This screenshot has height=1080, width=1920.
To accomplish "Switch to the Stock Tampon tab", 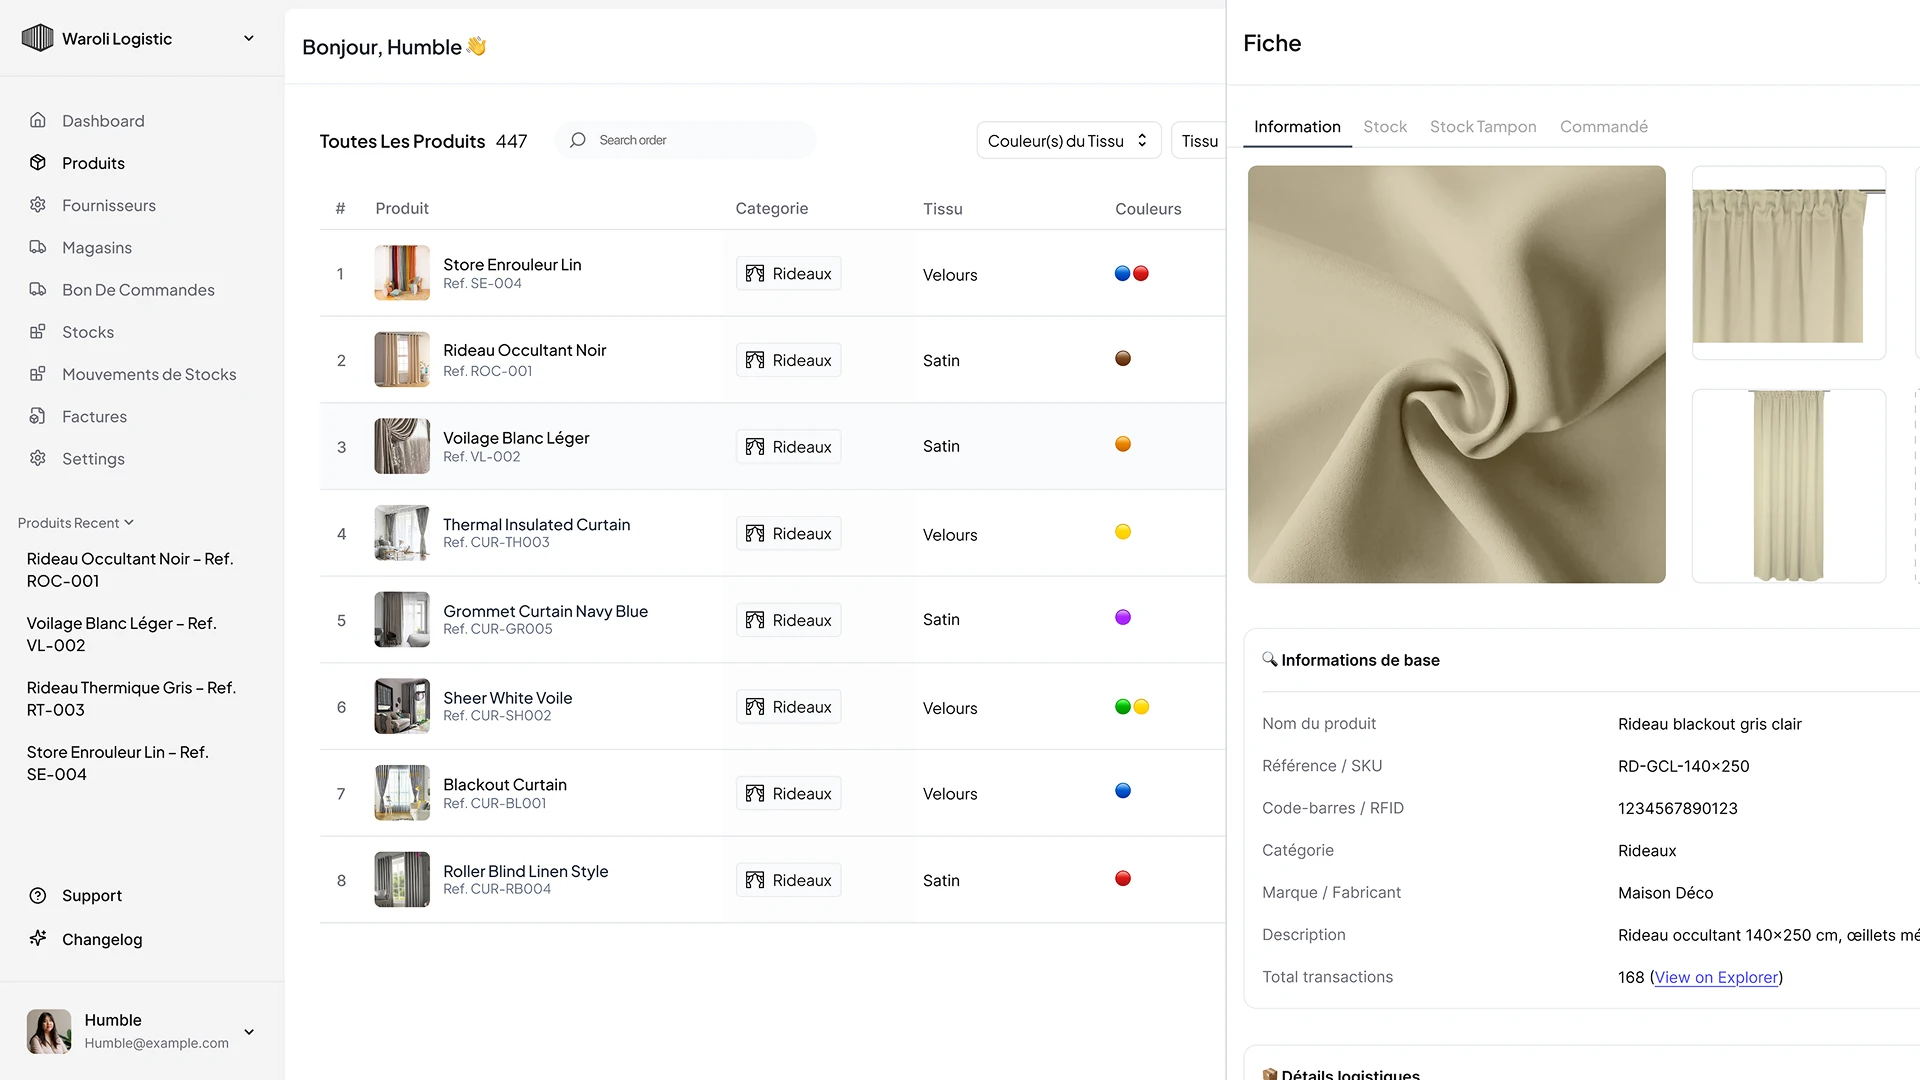I will coord(1483,127).
